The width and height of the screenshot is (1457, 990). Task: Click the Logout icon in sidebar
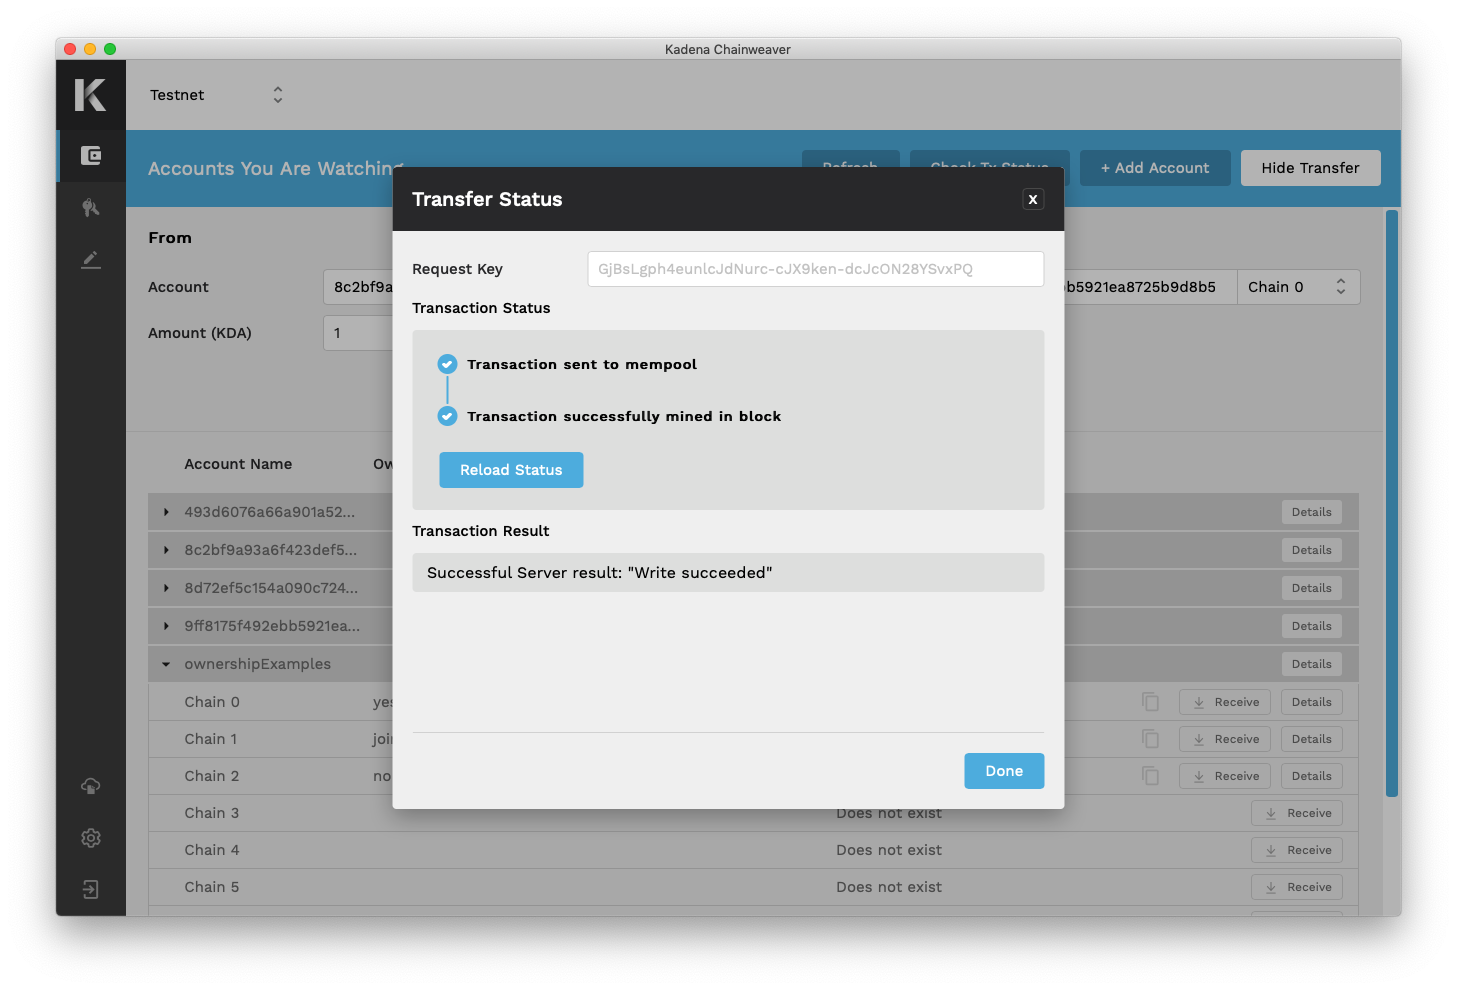tap(91, 890)
